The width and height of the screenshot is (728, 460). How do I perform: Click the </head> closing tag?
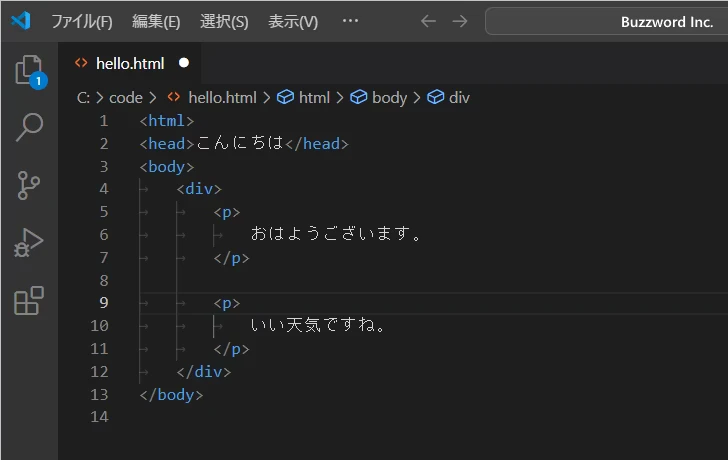[x=317, y=144]
